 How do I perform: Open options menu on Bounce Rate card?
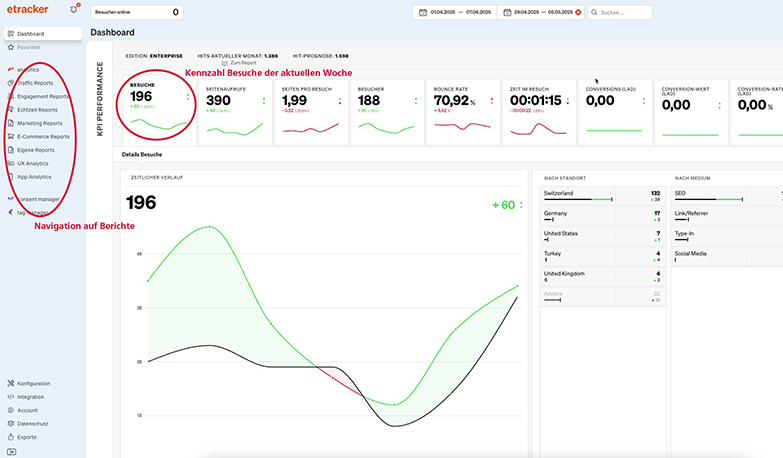click(x=491, y=101)
